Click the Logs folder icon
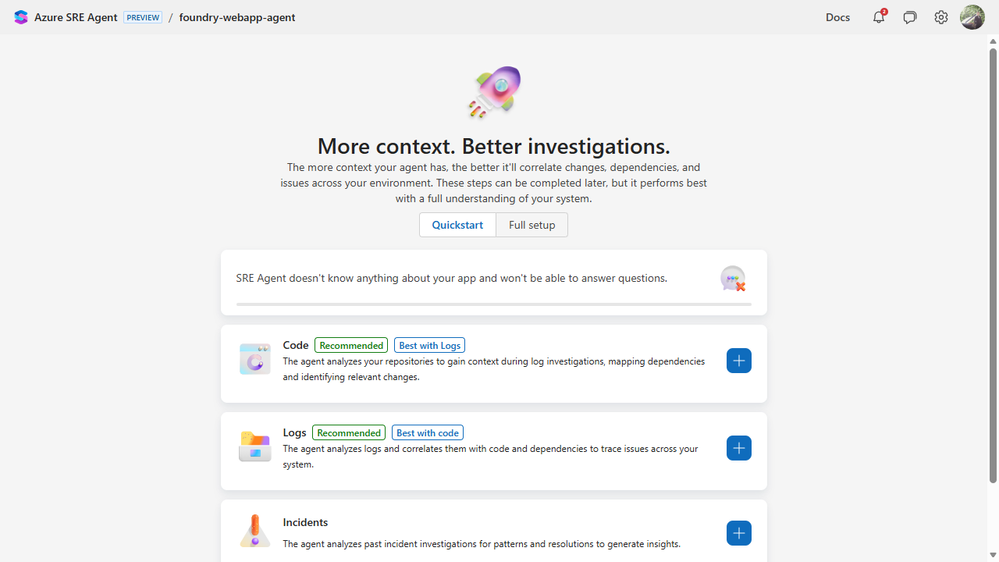Screen dimensions: 999x562 (x=255, y=447)
